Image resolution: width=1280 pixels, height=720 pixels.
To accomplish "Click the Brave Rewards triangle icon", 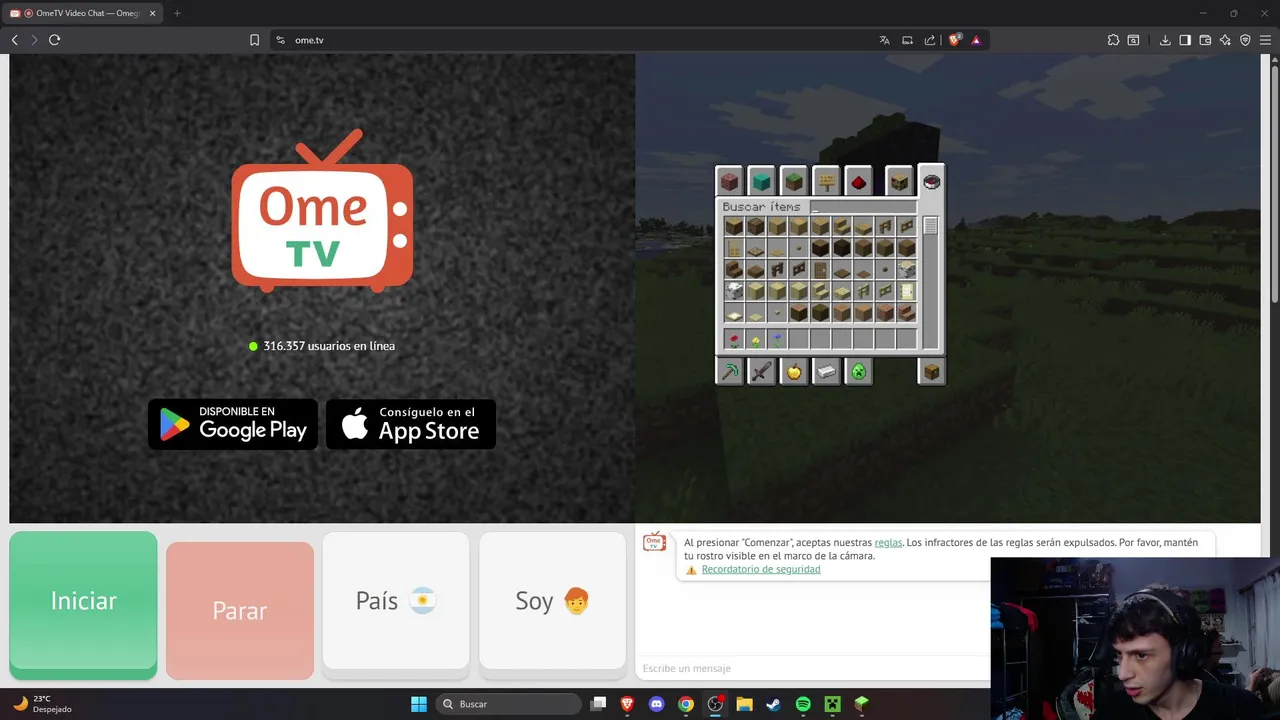I will pos(976,40).
